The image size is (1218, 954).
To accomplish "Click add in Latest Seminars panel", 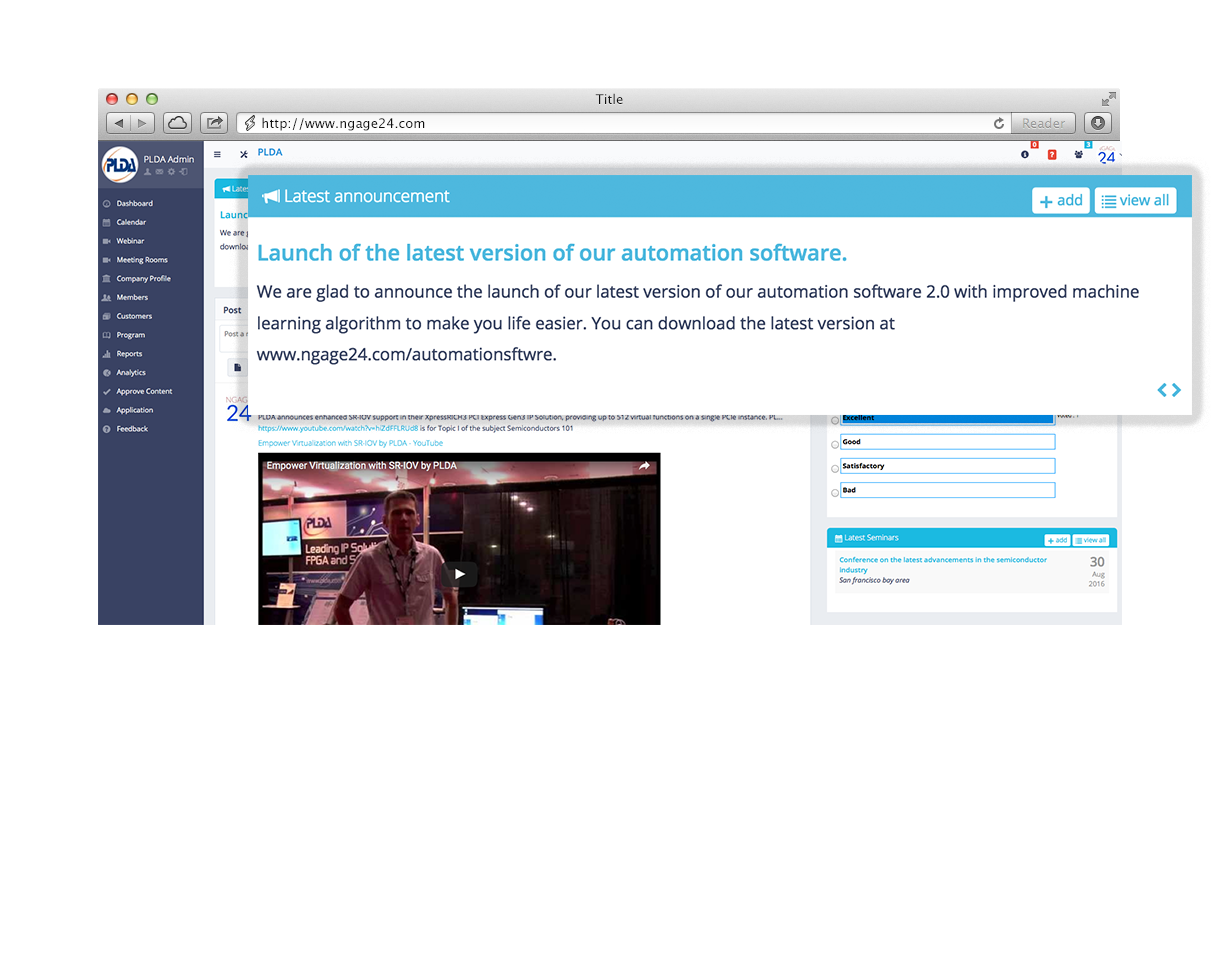I will click(1057, 540).
